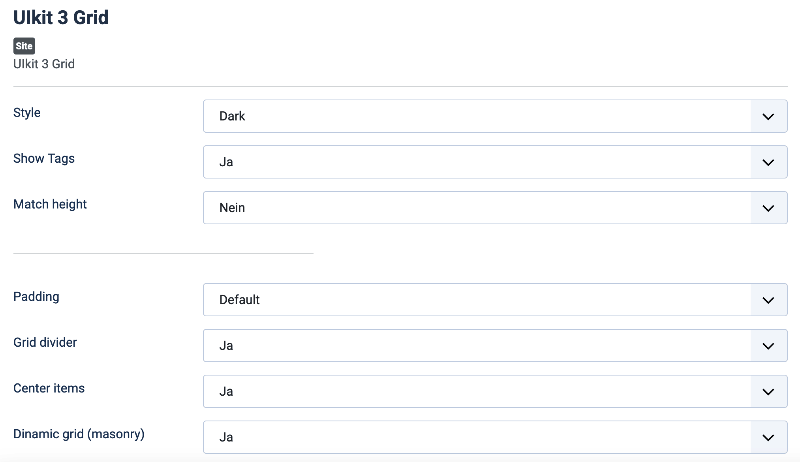
Task: Click the Padding field label
Action: pyautogui.click(x=36, y=297)
